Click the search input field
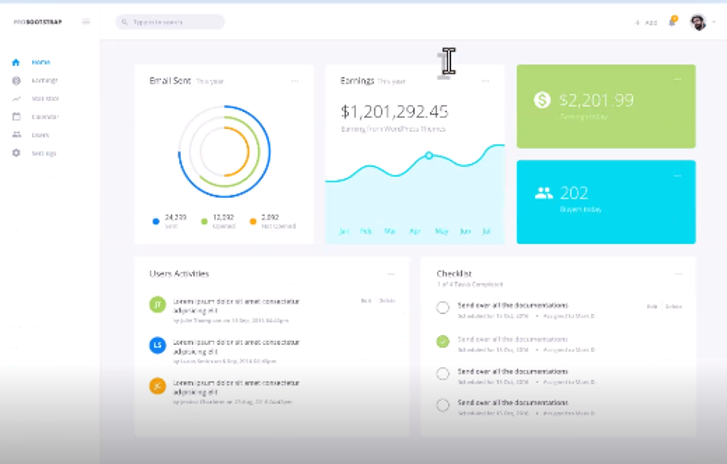 coord(172,22)
